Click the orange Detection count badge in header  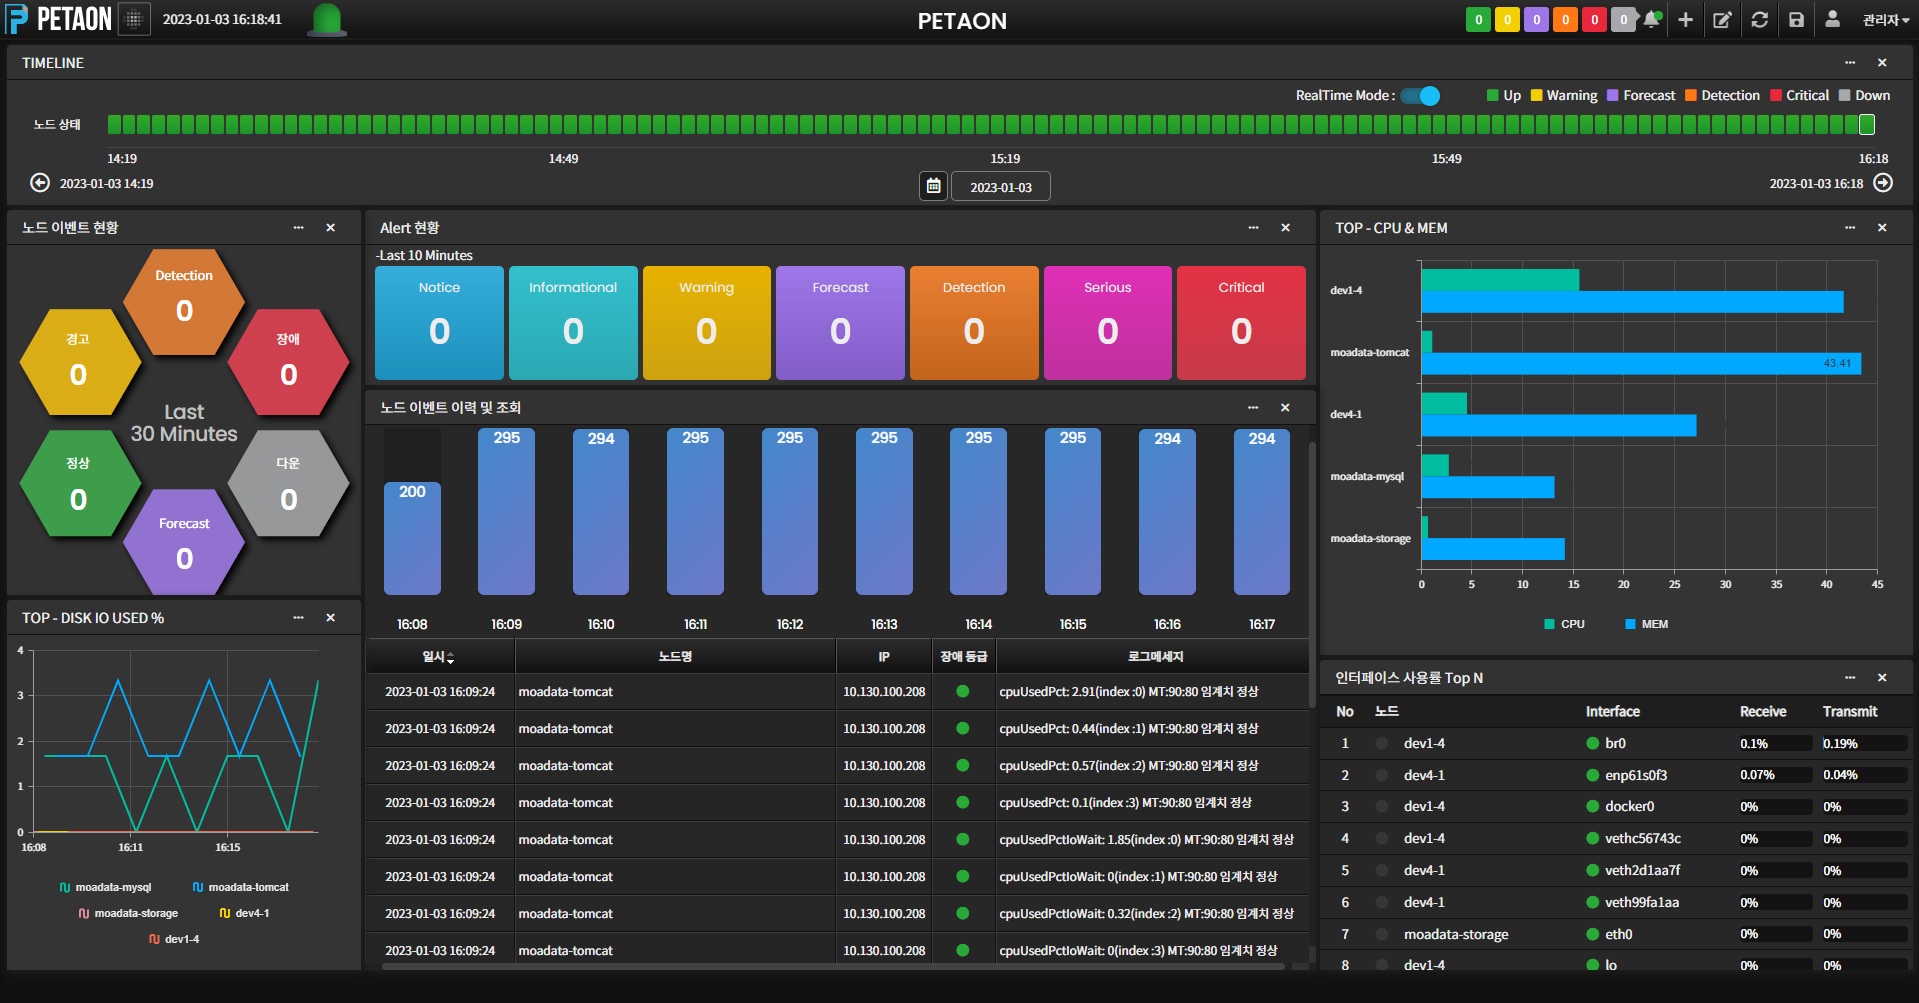point(1565,19)
